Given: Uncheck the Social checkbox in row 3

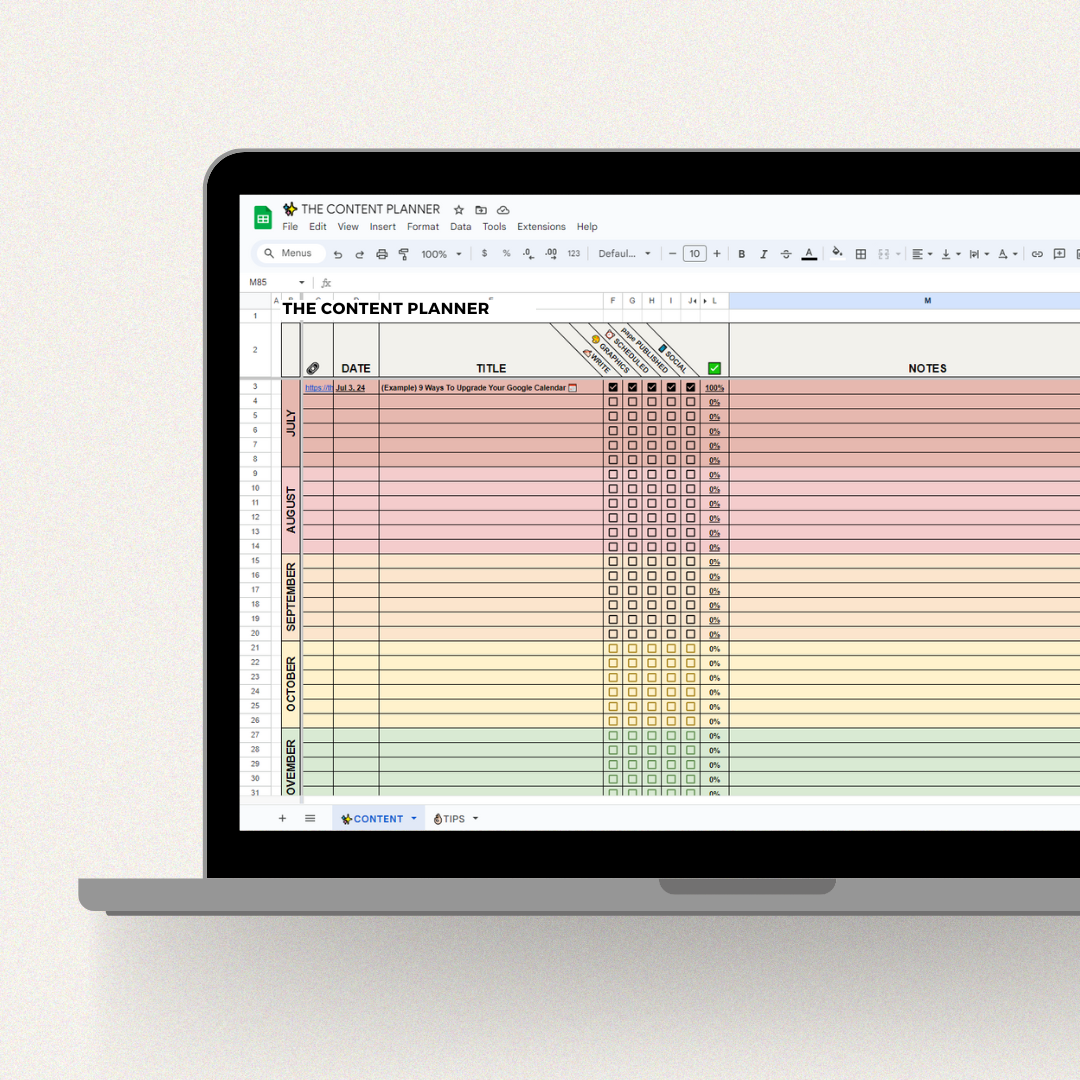Looking at the screenshot, I should point(690,387).
